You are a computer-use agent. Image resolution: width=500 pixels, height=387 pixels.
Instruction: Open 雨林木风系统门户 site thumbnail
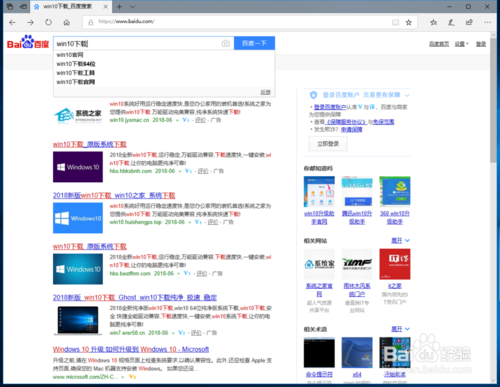click(x=357, y=264)
